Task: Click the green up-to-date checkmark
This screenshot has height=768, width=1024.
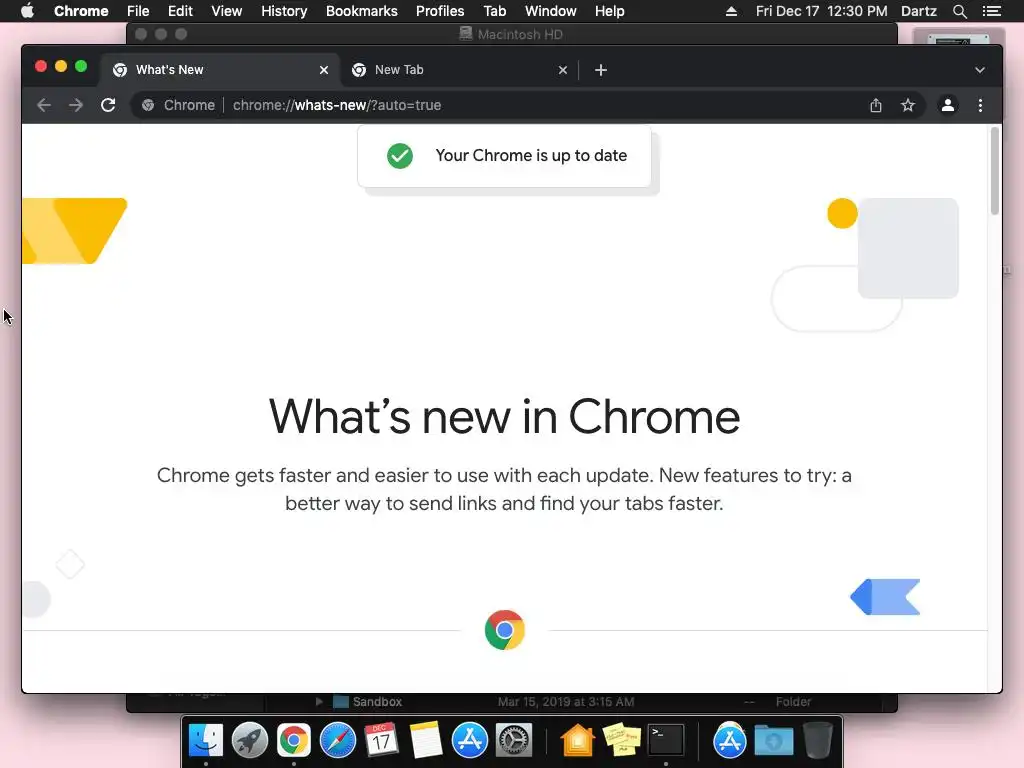Action: [x=400, y=155]
